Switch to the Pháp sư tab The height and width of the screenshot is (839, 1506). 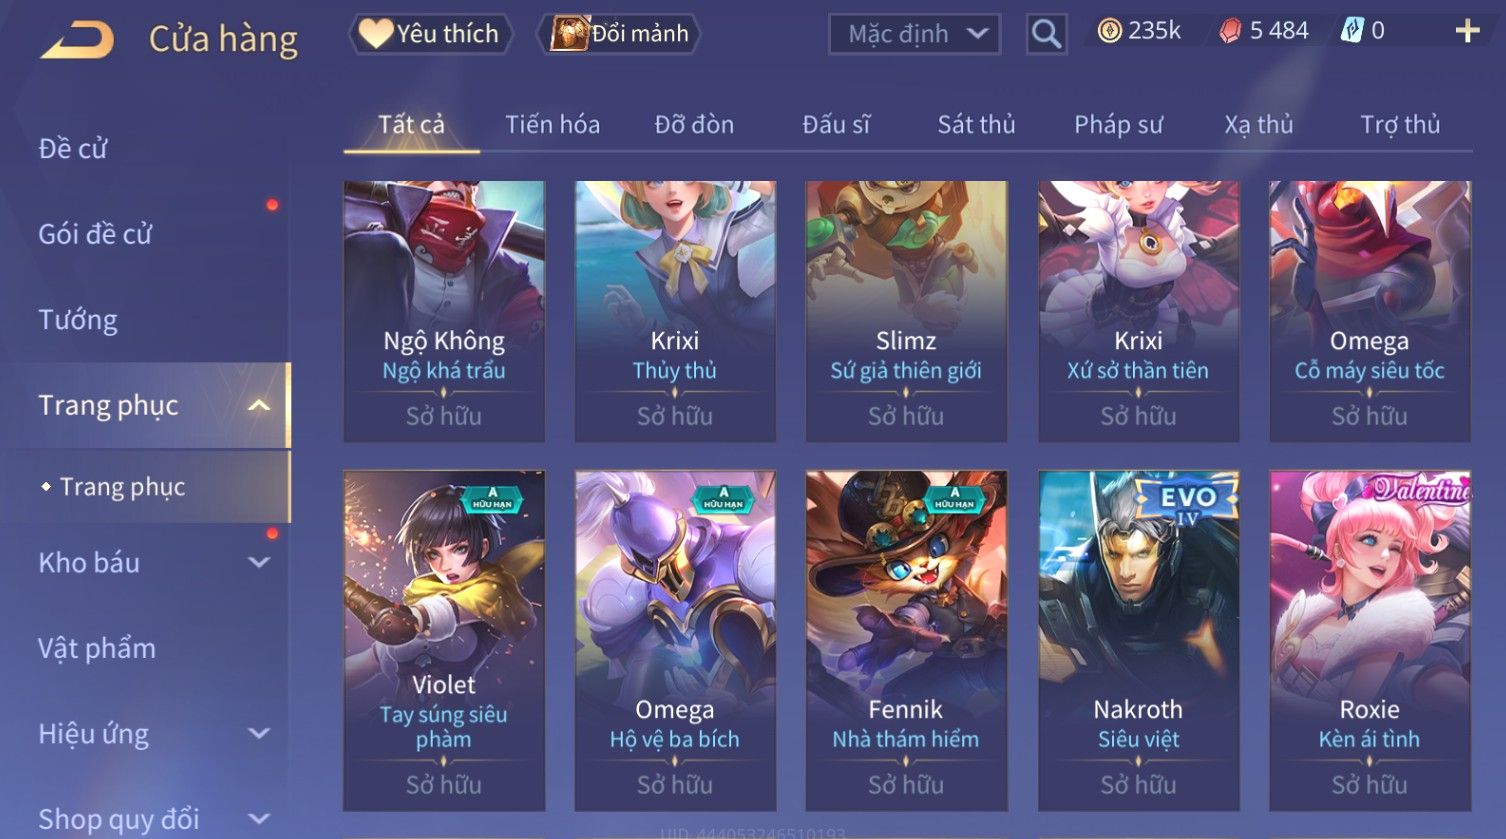pos(1118,125)
